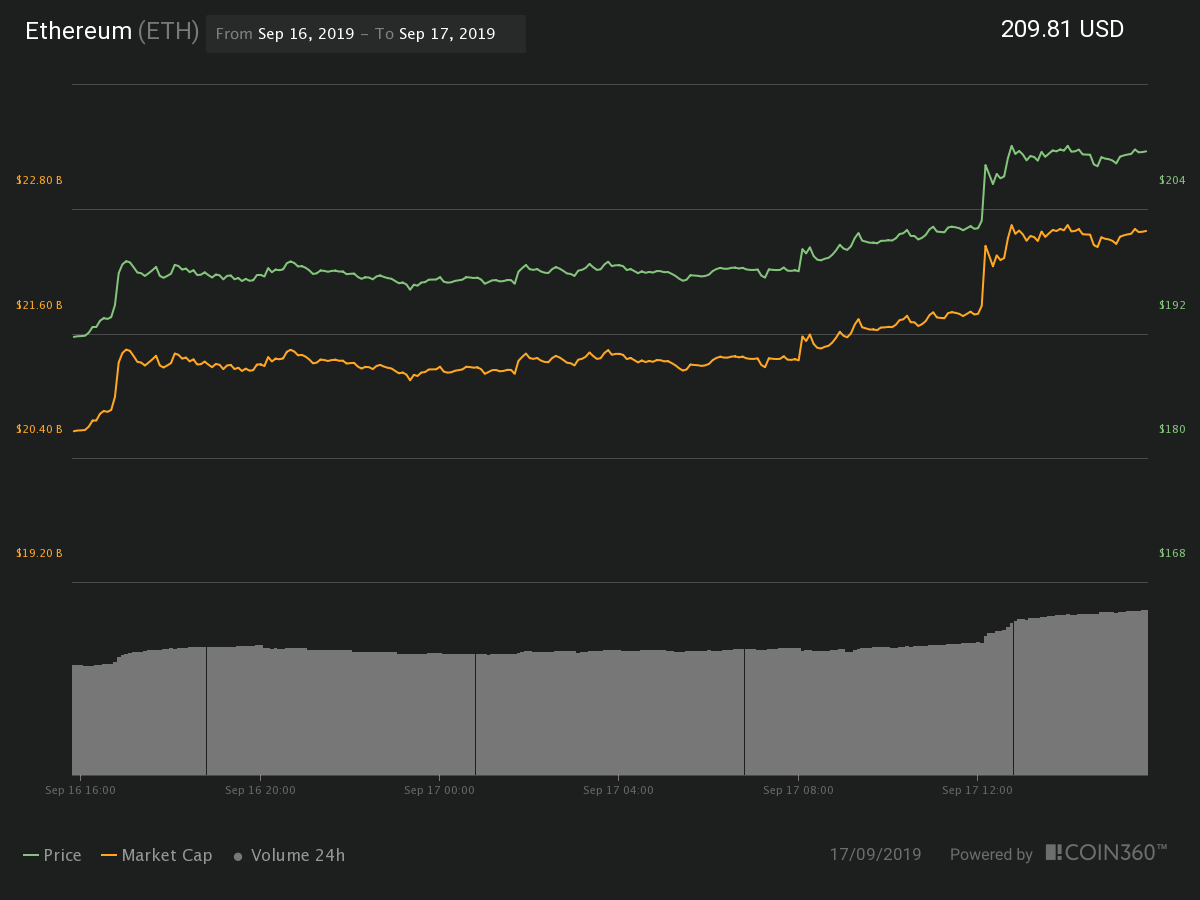Click the $204 price axis label
The image size is (1200, 900).
tap(1172, 180)
